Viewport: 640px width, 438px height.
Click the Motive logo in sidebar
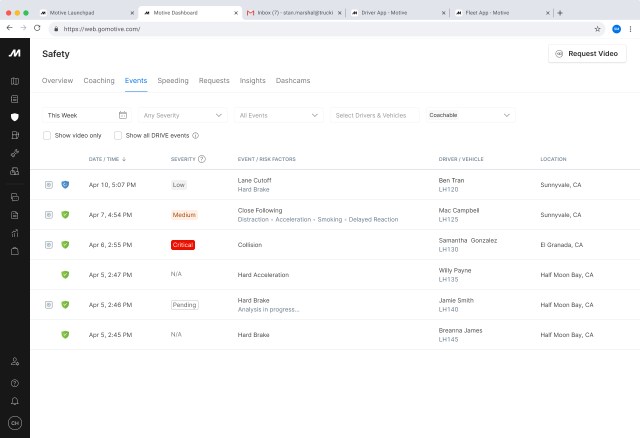pos(14,53)
